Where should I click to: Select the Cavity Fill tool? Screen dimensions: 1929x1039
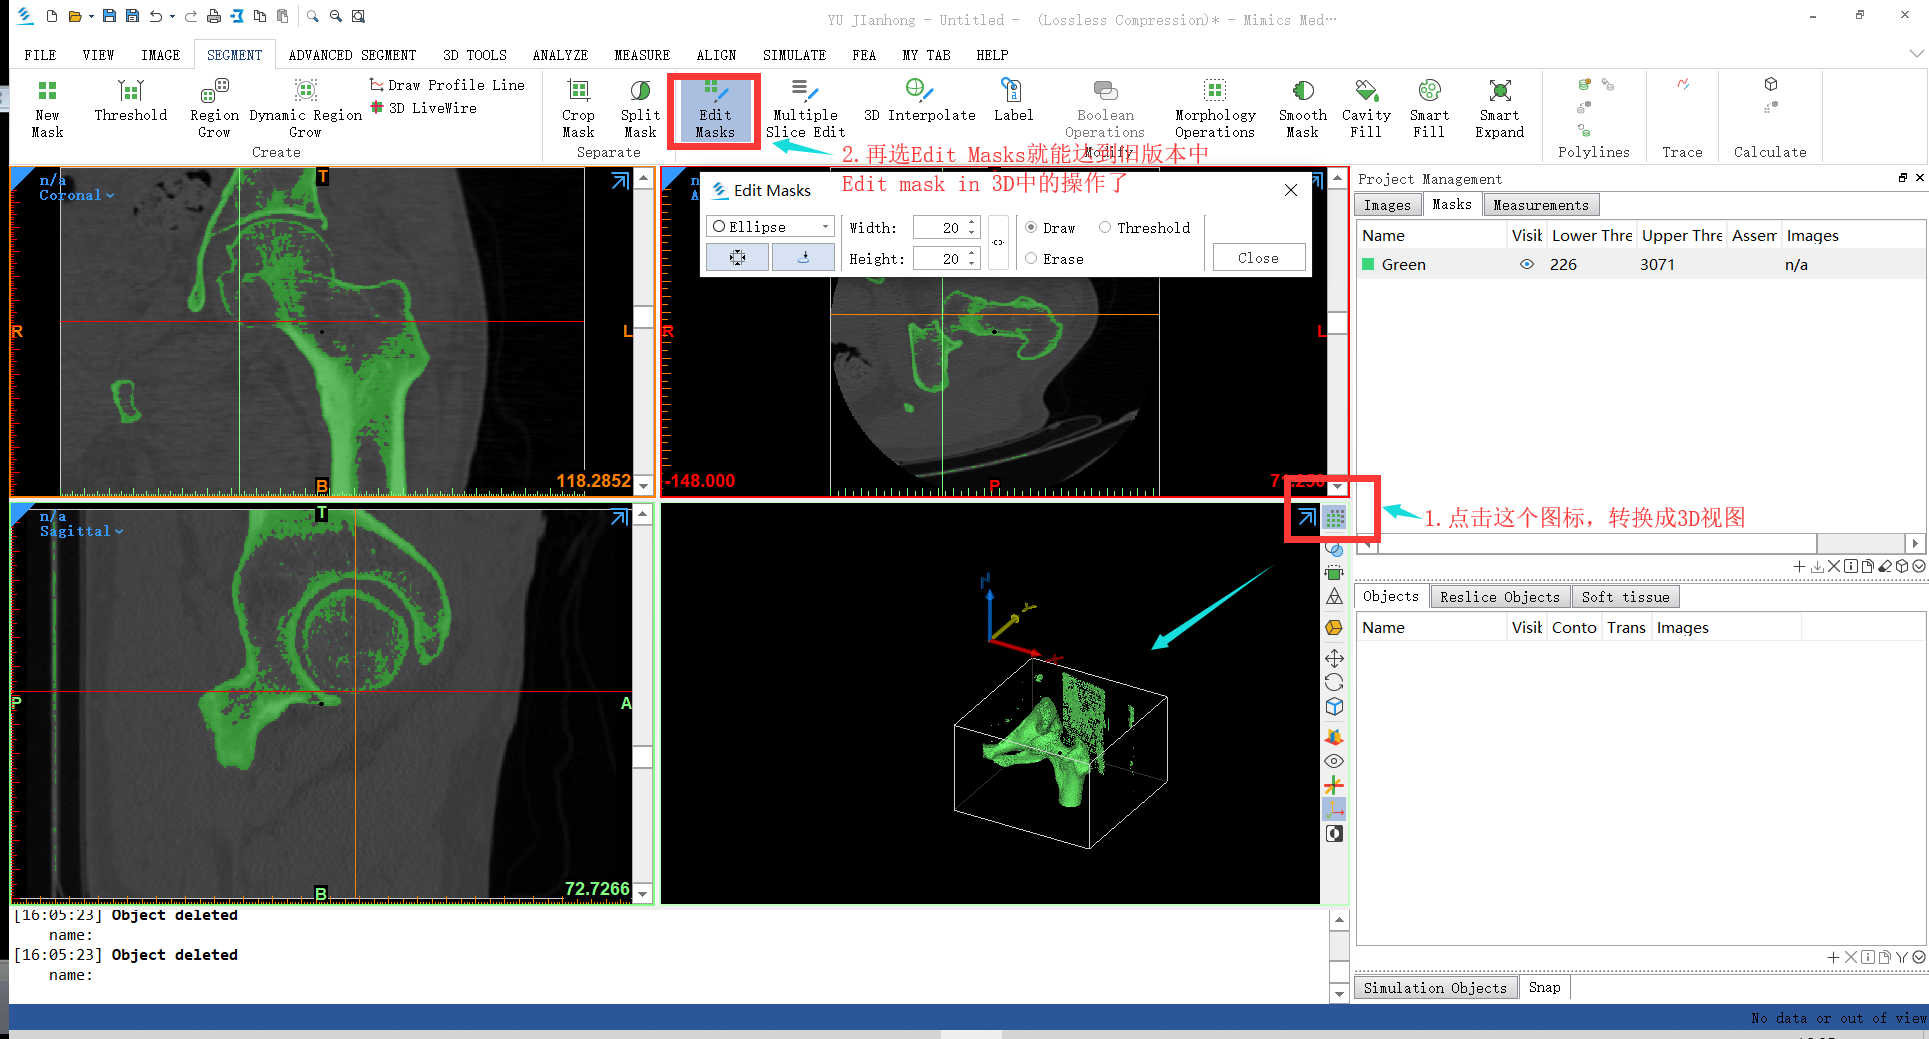(1366, 109)
